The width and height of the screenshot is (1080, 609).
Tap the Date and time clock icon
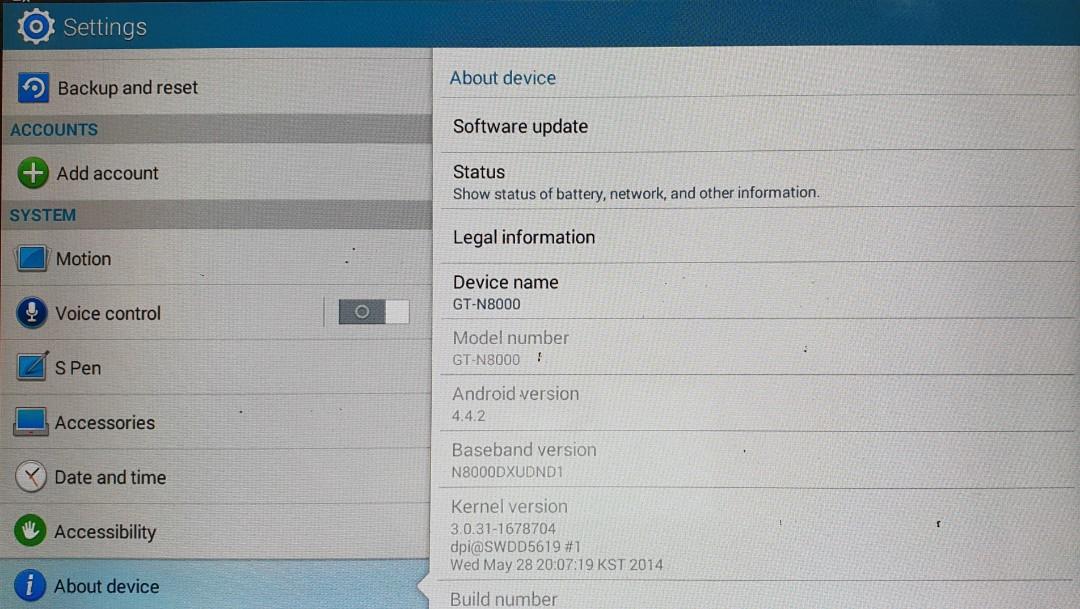(x=31, y=477)
